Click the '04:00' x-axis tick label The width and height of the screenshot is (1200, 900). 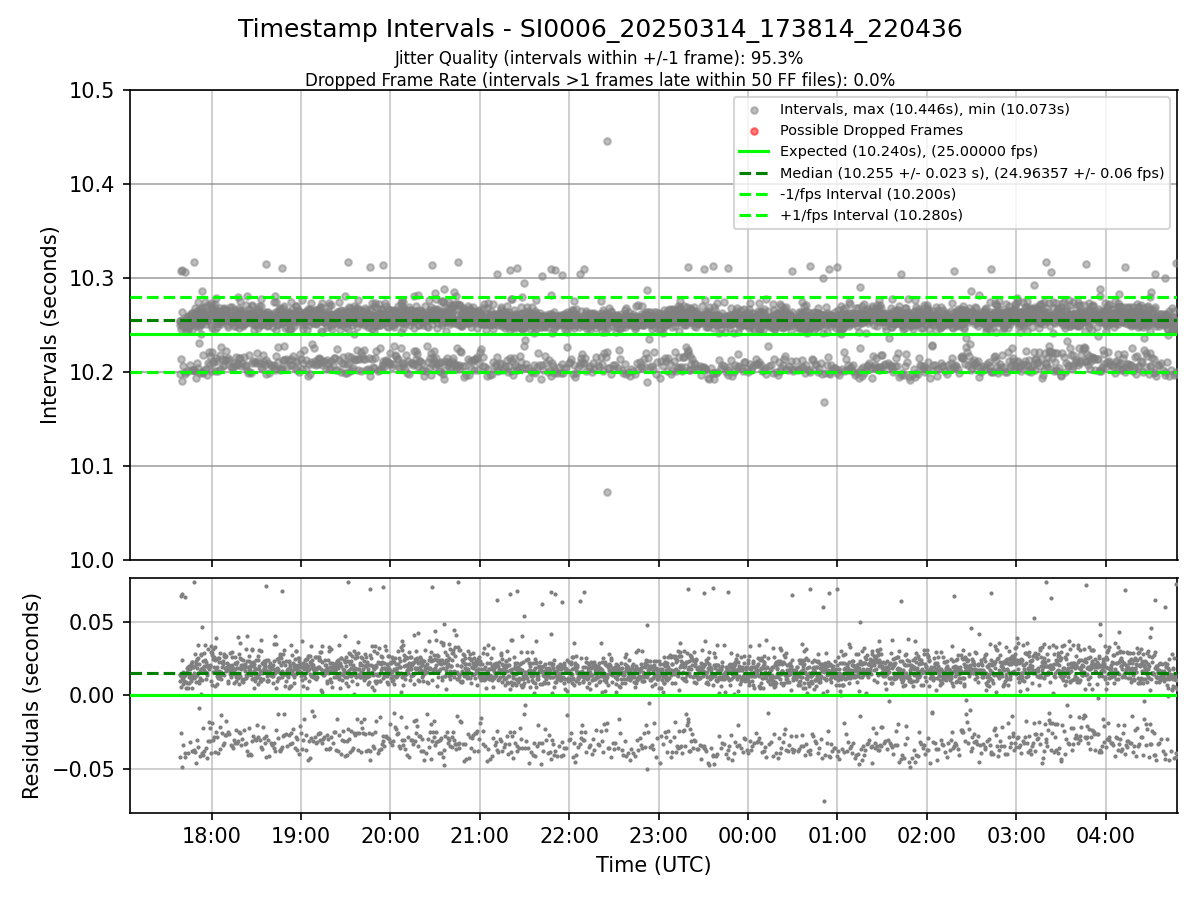pyautogui.click(x=1105, y=836)
